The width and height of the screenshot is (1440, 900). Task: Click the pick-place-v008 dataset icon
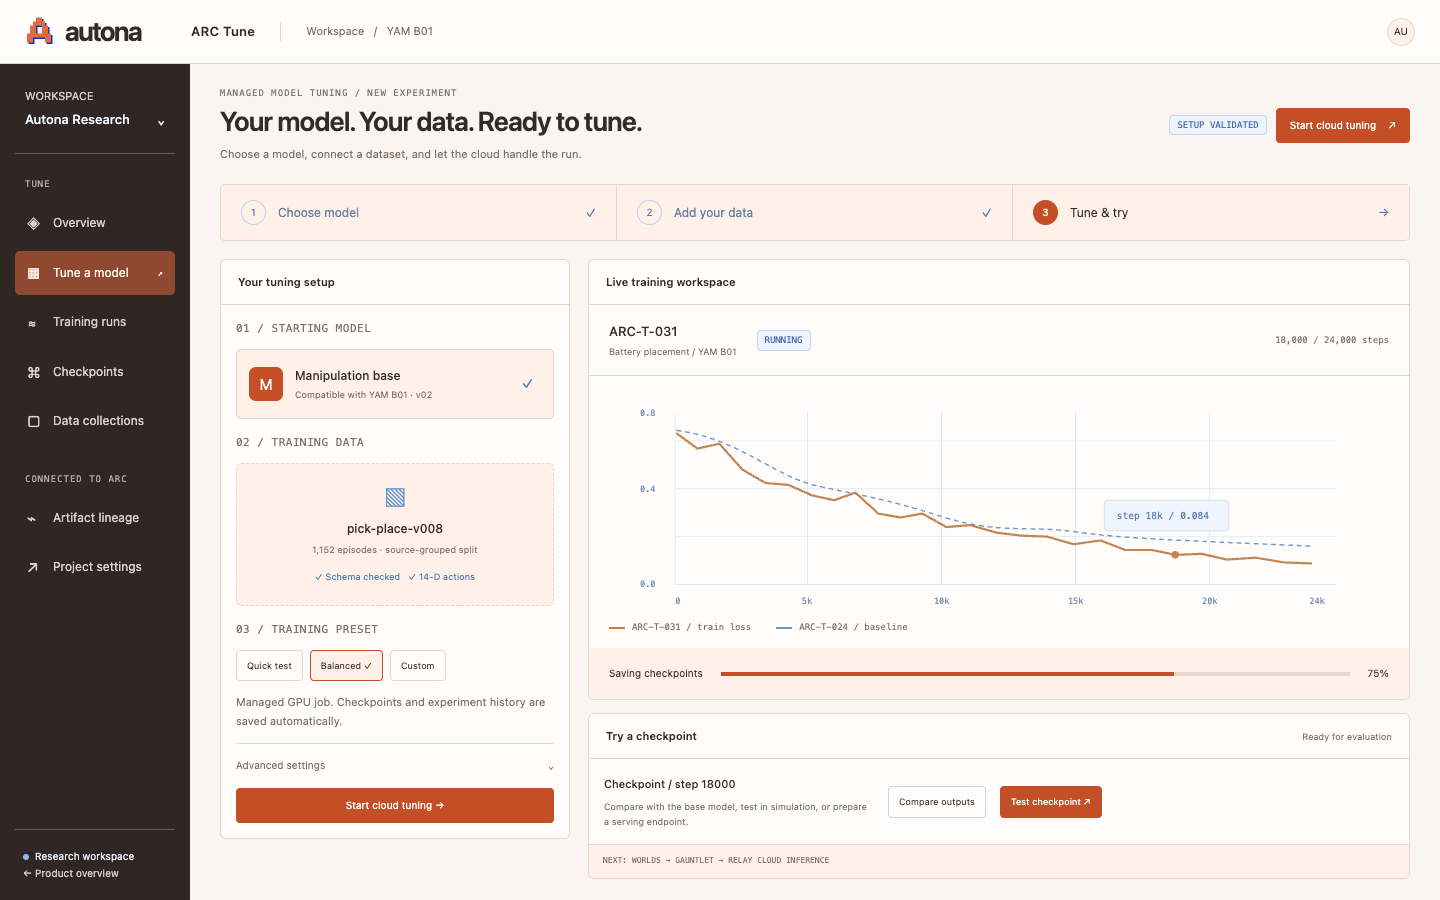[395, 497]
